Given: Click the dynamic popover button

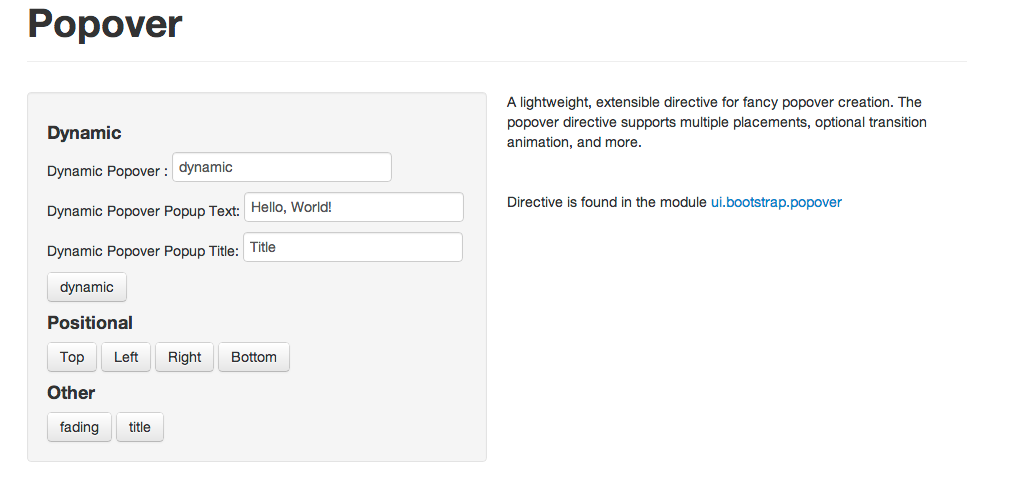Looking at the screenshot, I should pyautogui.click(x=87, y=287).
